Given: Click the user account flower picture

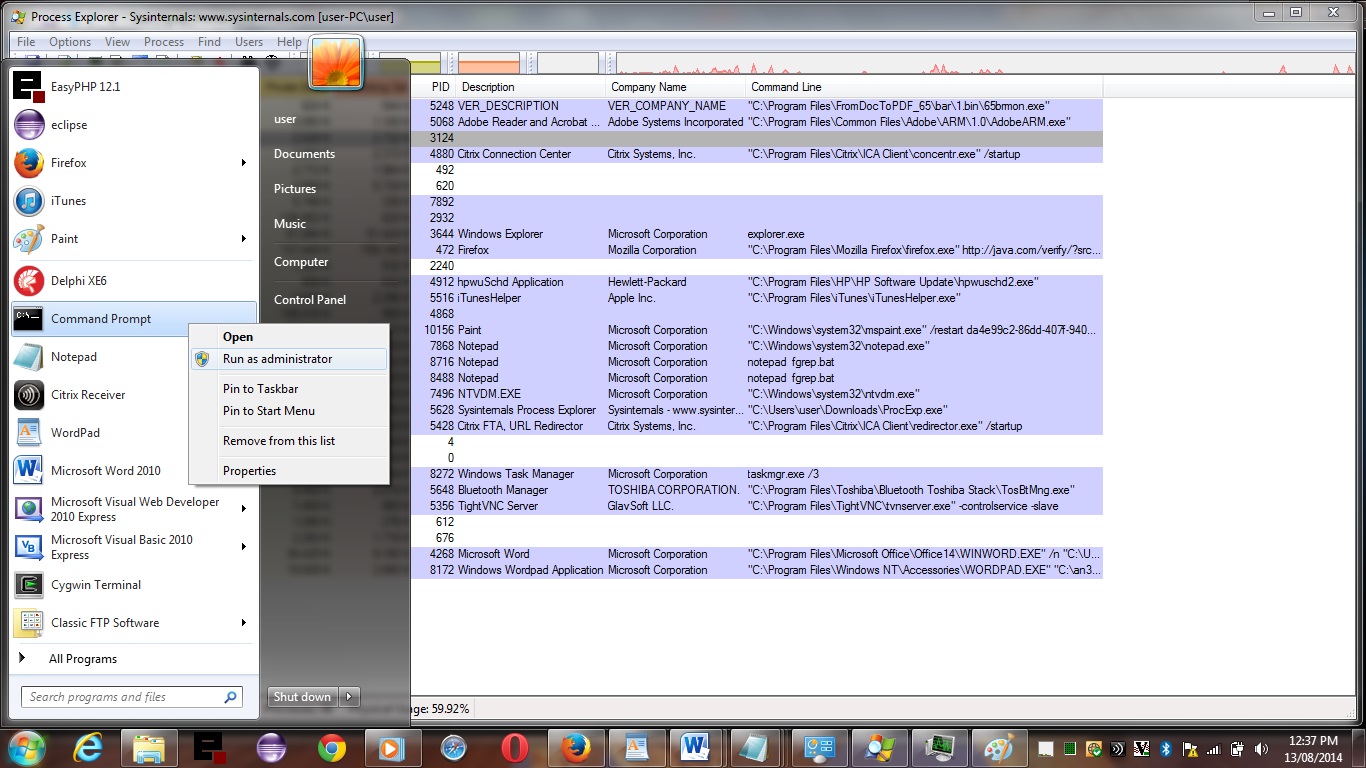Looking at the screenshot, I should click(335, 62).
